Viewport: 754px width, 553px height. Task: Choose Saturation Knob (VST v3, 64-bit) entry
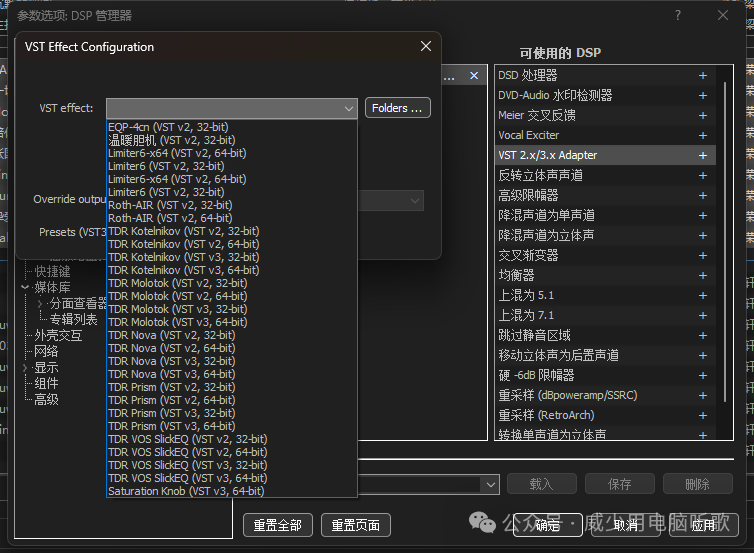(x=185, y=491)
